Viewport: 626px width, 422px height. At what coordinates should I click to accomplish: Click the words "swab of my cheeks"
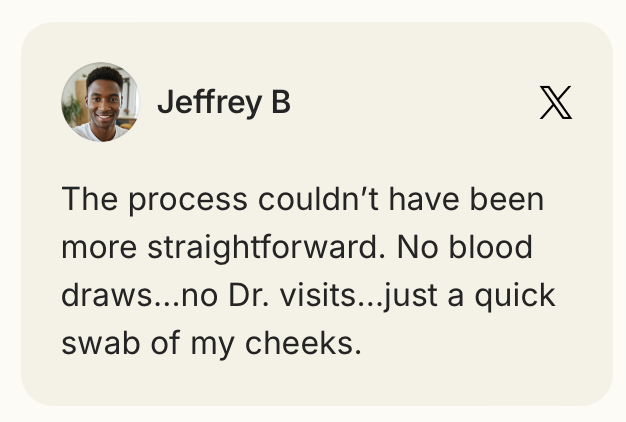[x=210, y=344]
